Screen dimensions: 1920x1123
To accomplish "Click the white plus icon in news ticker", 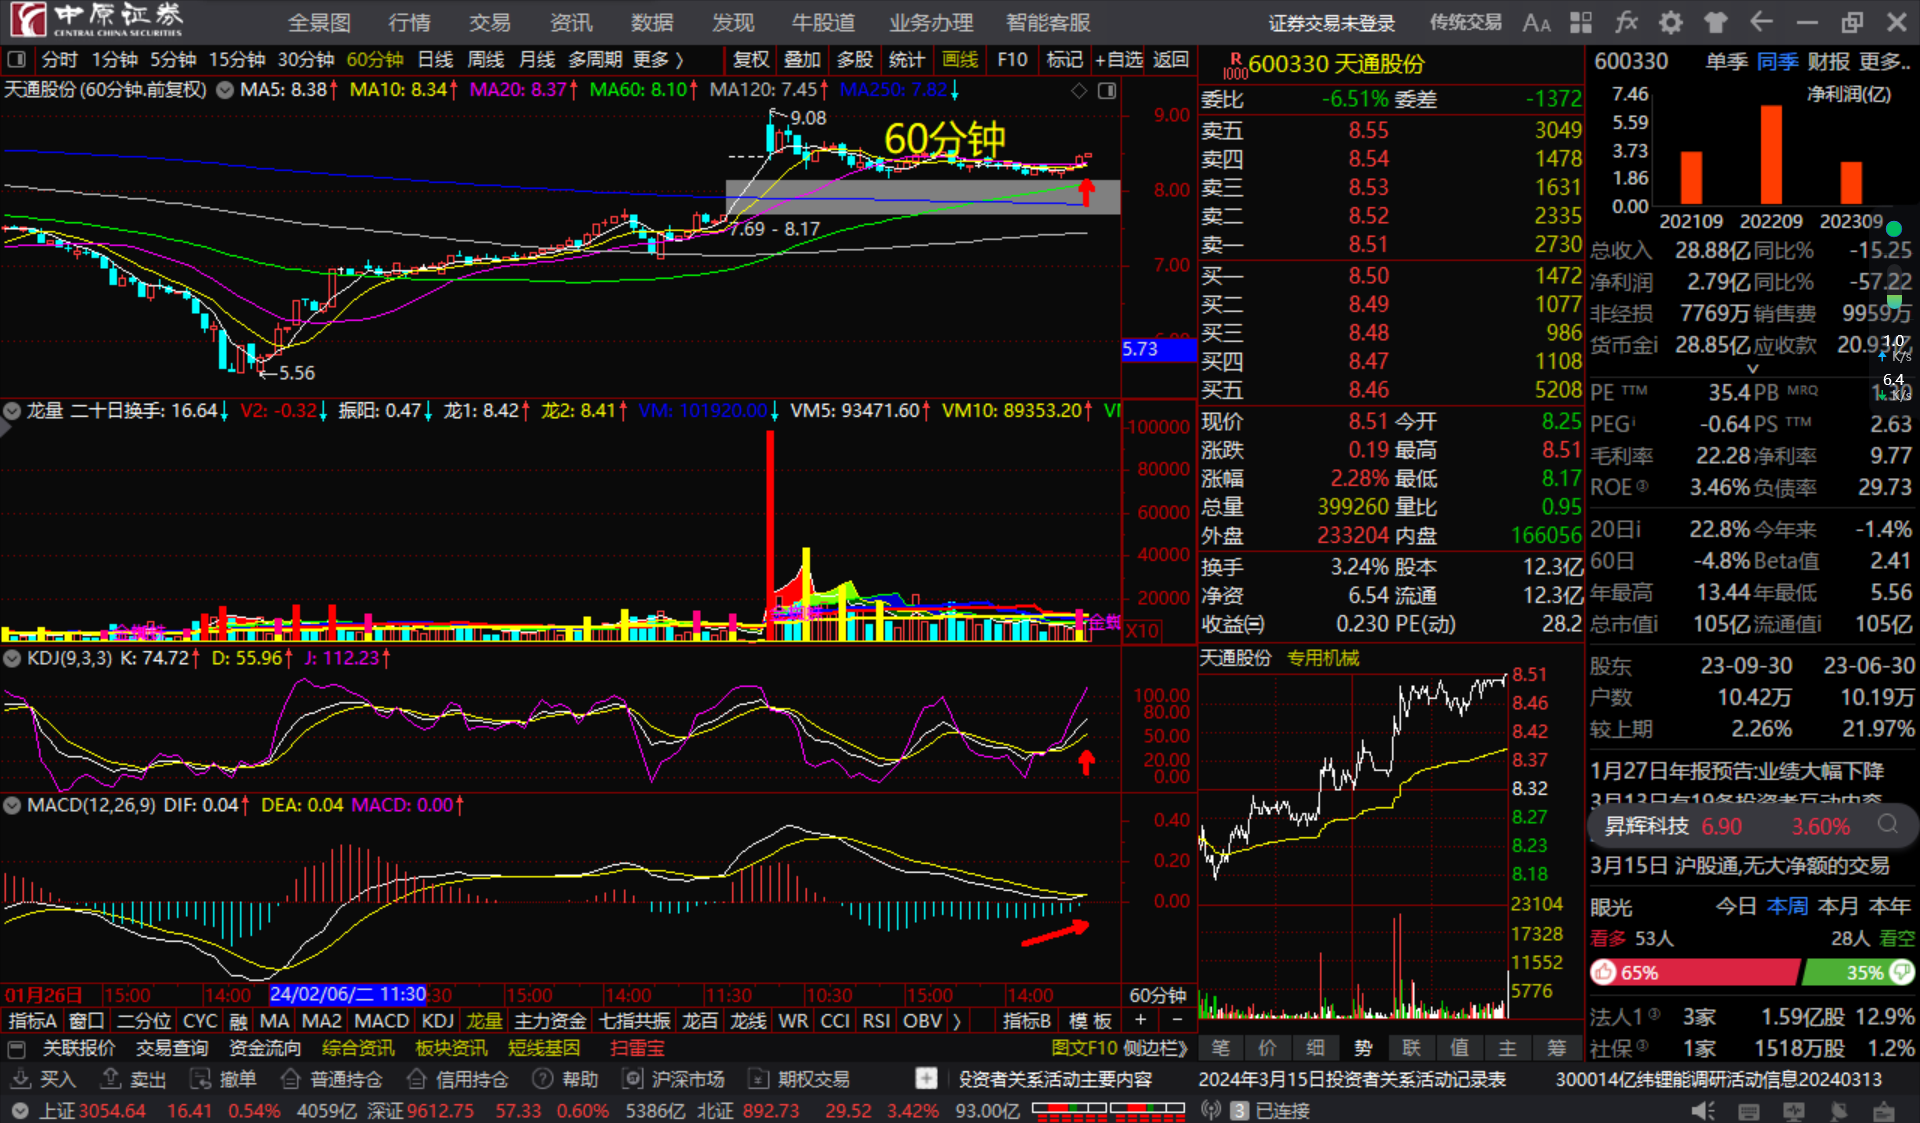I will click(926, 1079).
